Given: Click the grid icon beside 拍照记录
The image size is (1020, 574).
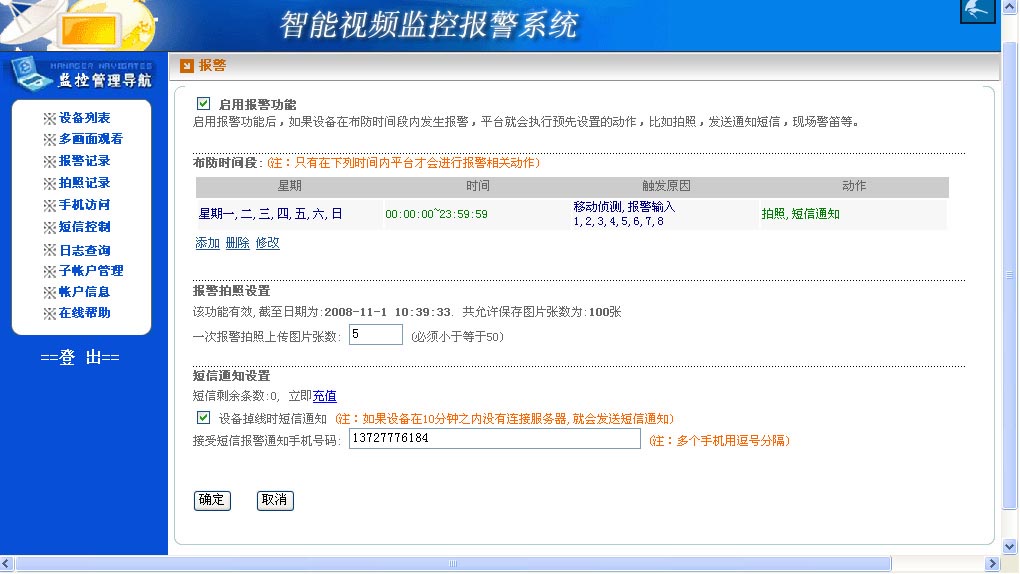Looking at the screenshot, I should pos(50,183).
